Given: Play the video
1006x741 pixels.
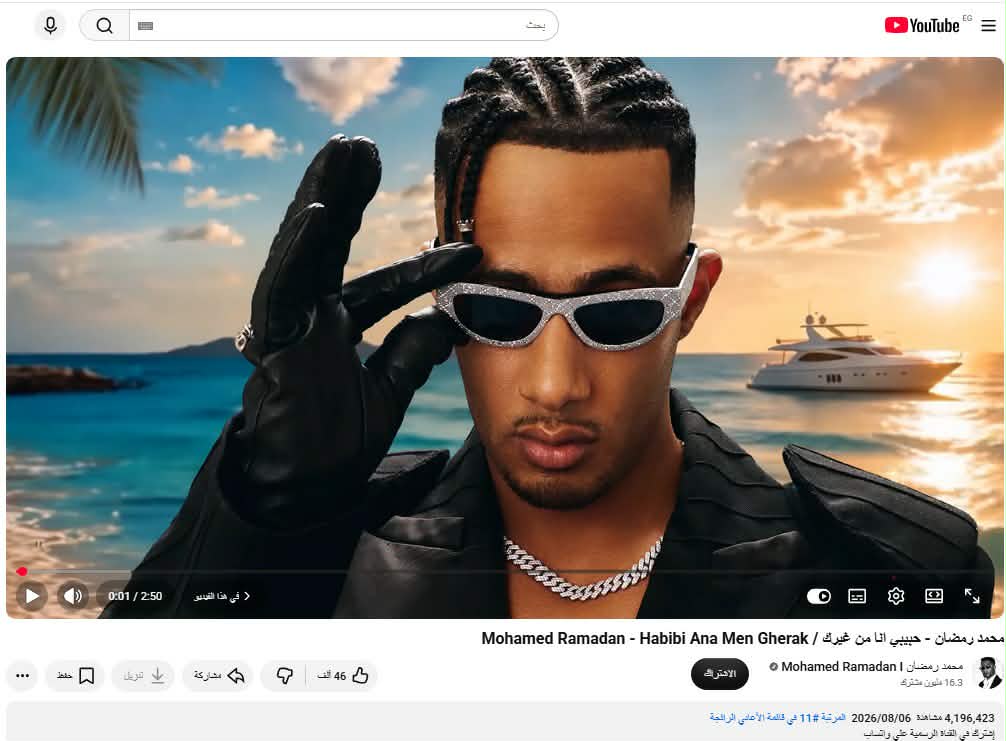Looking at the screenshot, I should tap(32, 596).
